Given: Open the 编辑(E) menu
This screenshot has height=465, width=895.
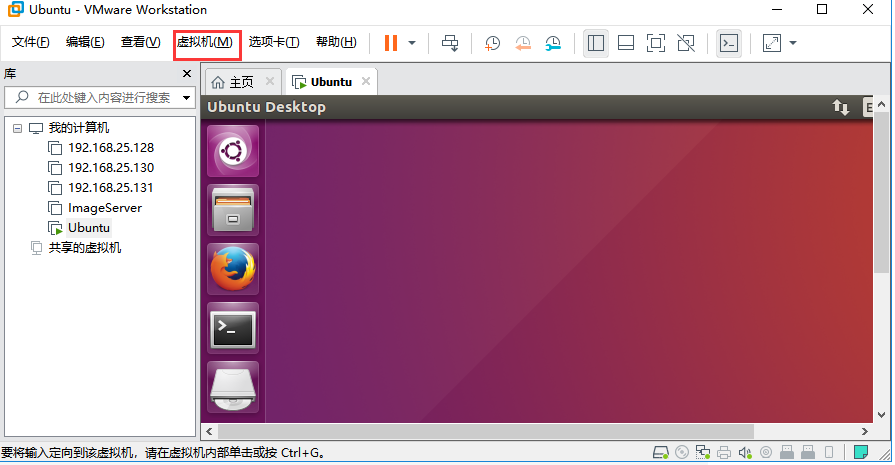Looking at the screenshot, I should 85,42.
